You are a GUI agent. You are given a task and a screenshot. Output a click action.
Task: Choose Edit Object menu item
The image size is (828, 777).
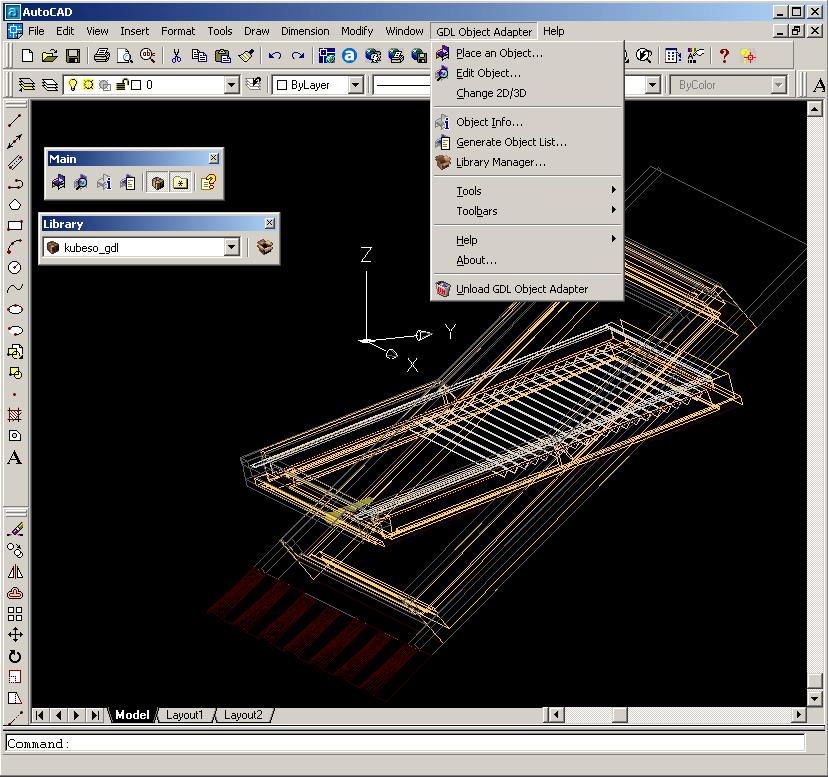(x=527, y=73)
